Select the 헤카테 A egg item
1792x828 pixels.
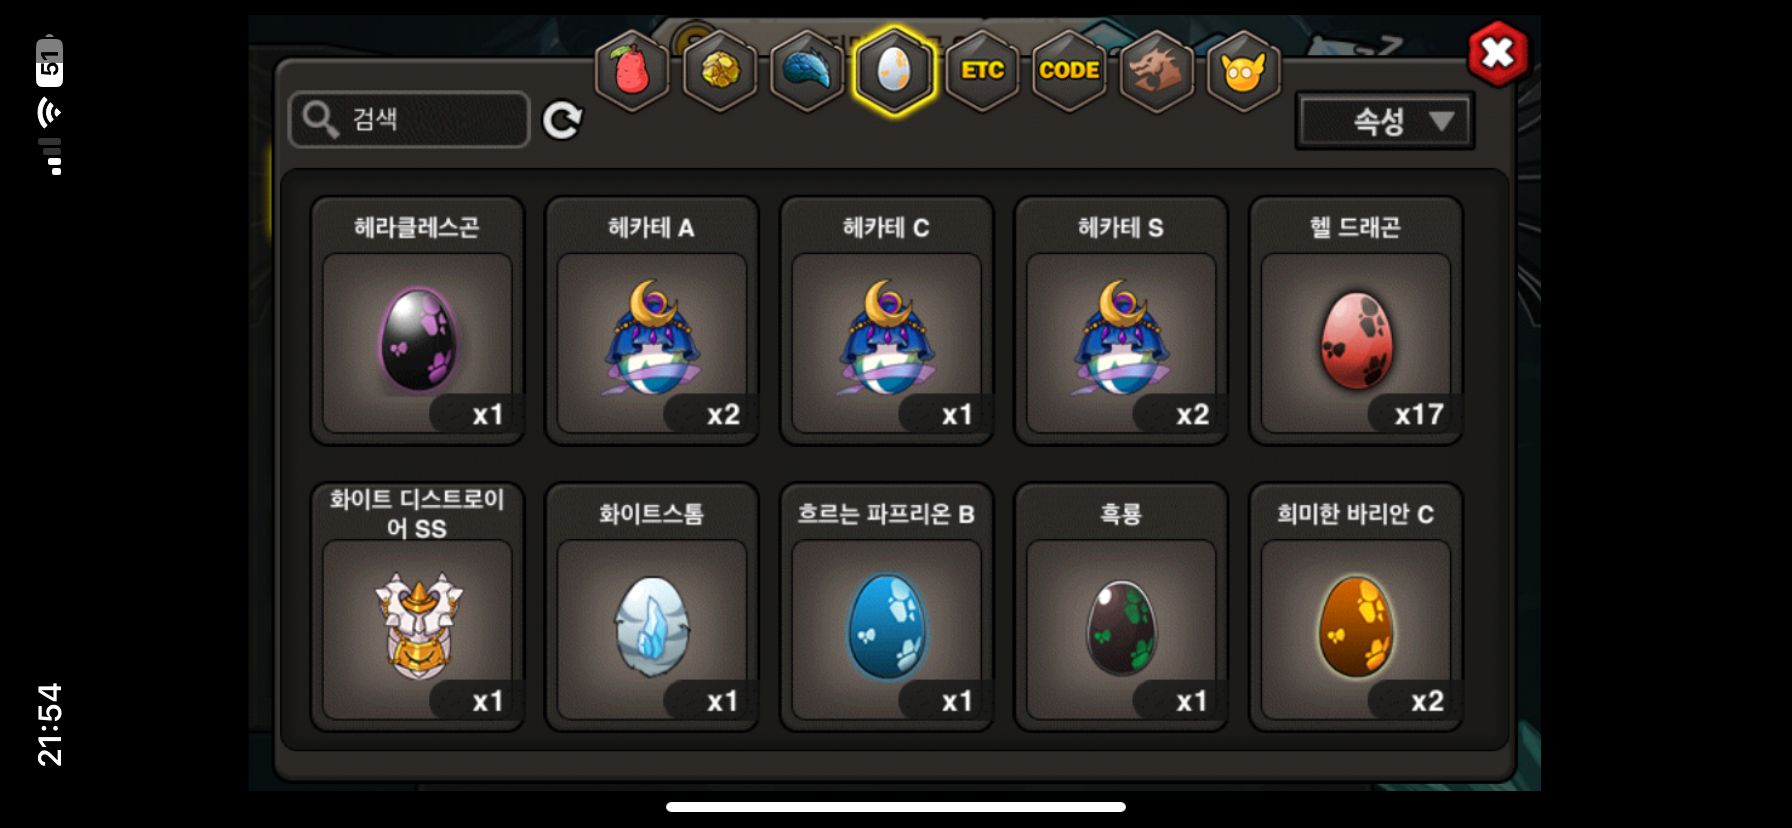pyautogui.click(x=652, y=321)
